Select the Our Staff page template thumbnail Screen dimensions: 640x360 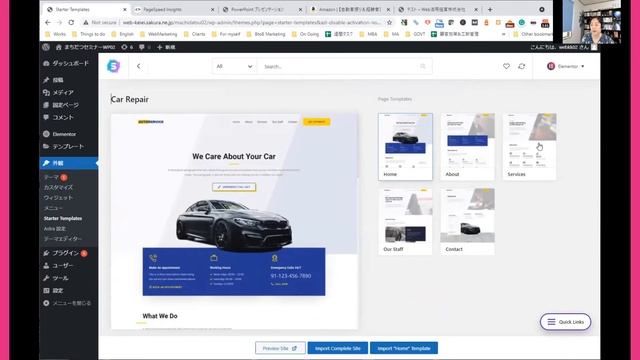405,222
